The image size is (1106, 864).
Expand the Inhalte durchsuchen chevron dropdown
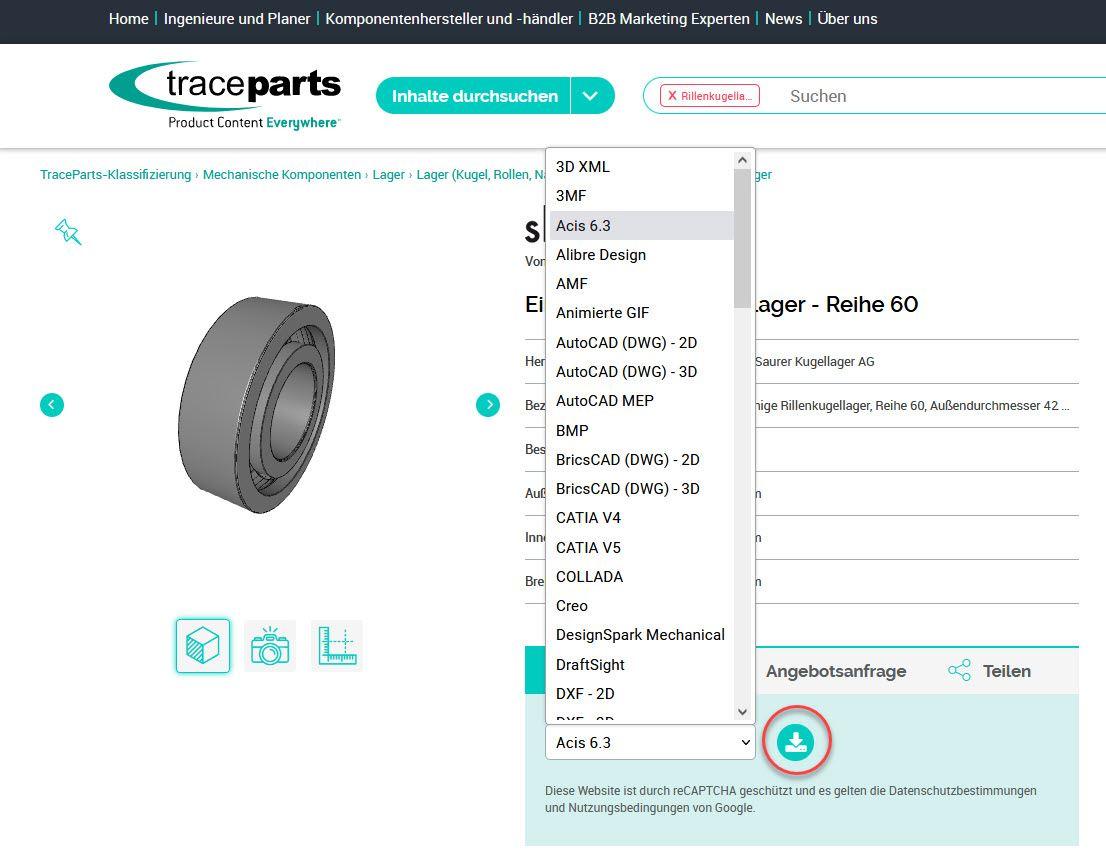coord(591,96)
